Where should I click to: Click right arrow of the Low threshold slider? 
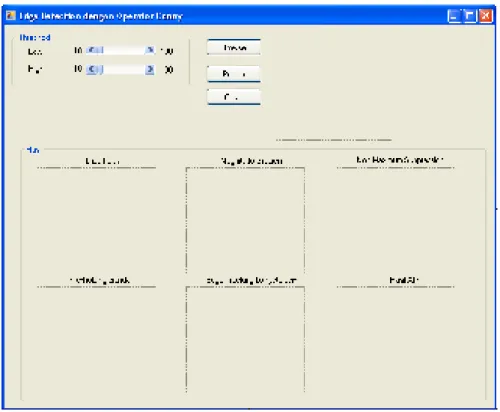[x=150, y=50]
